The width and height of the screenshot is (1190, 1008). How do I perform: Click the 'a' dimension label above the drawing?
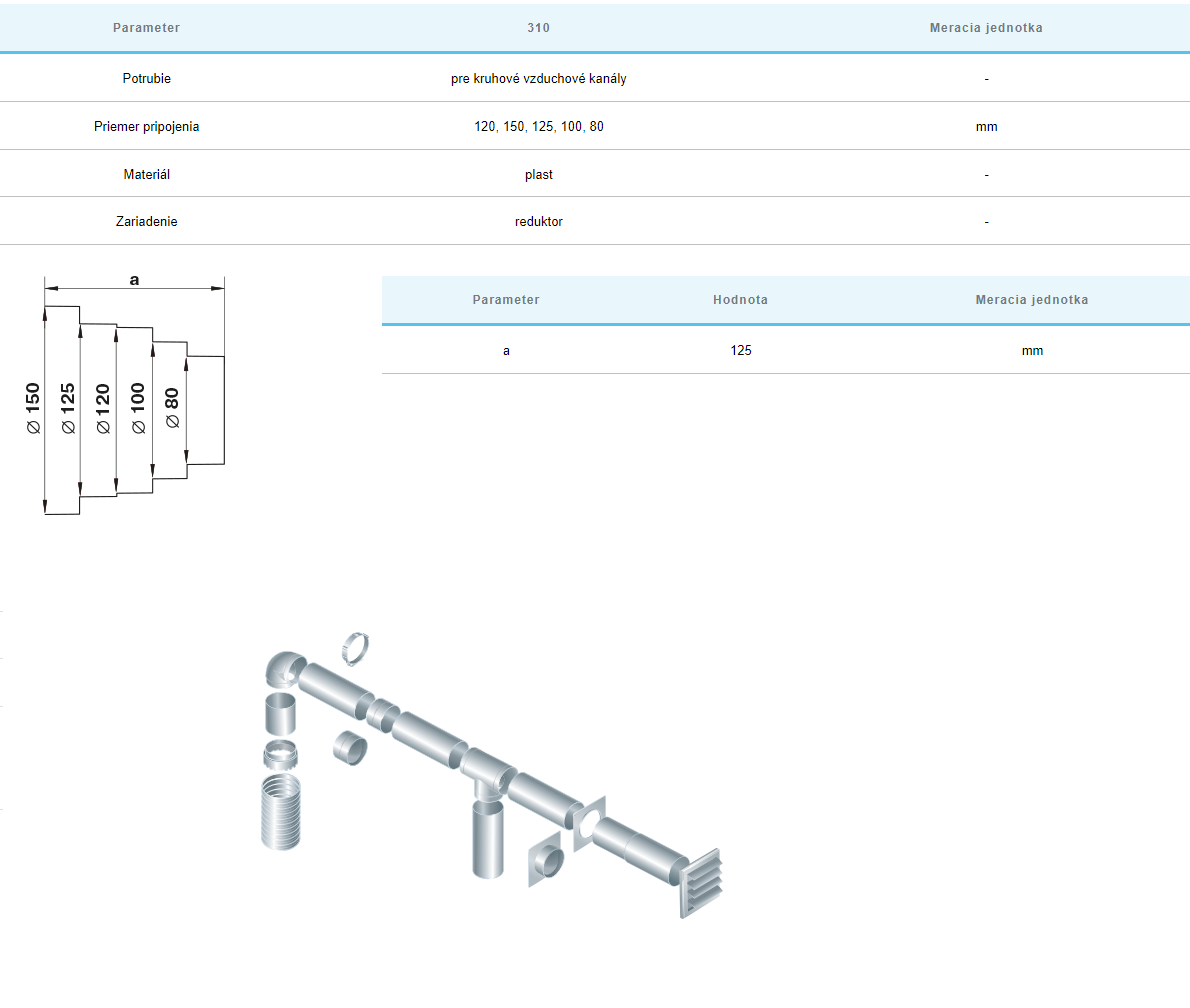coord(134,280)
